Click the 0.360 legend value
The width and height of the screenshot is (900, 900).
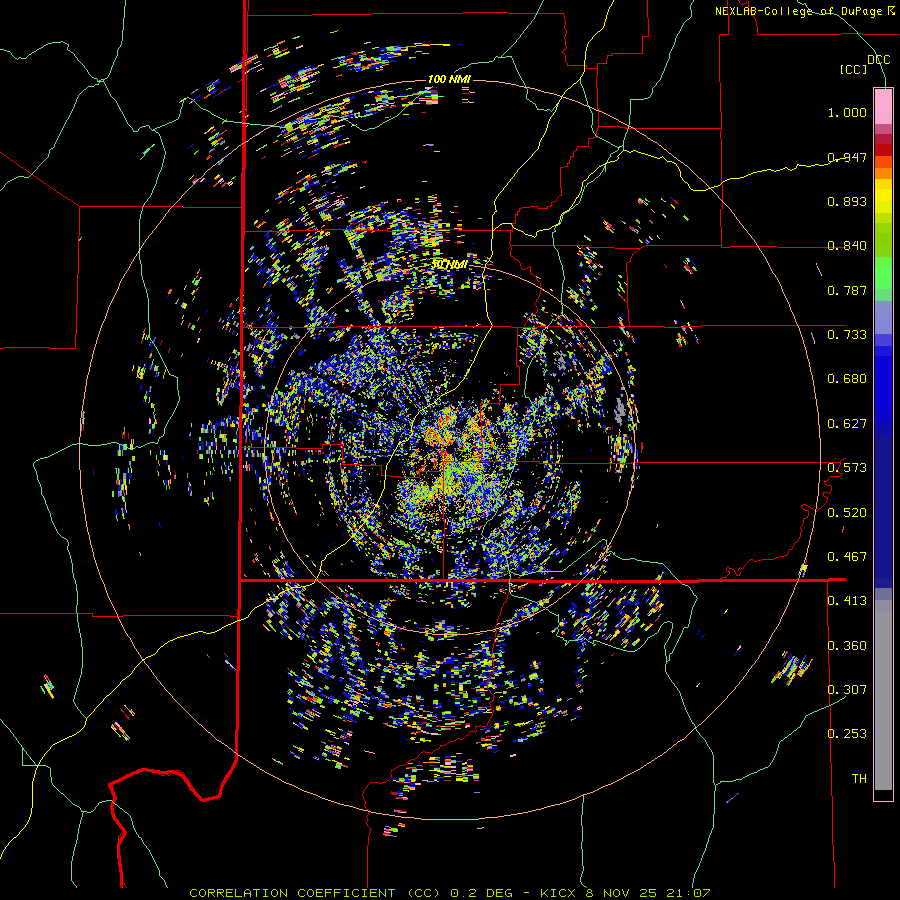click(847, 646)
